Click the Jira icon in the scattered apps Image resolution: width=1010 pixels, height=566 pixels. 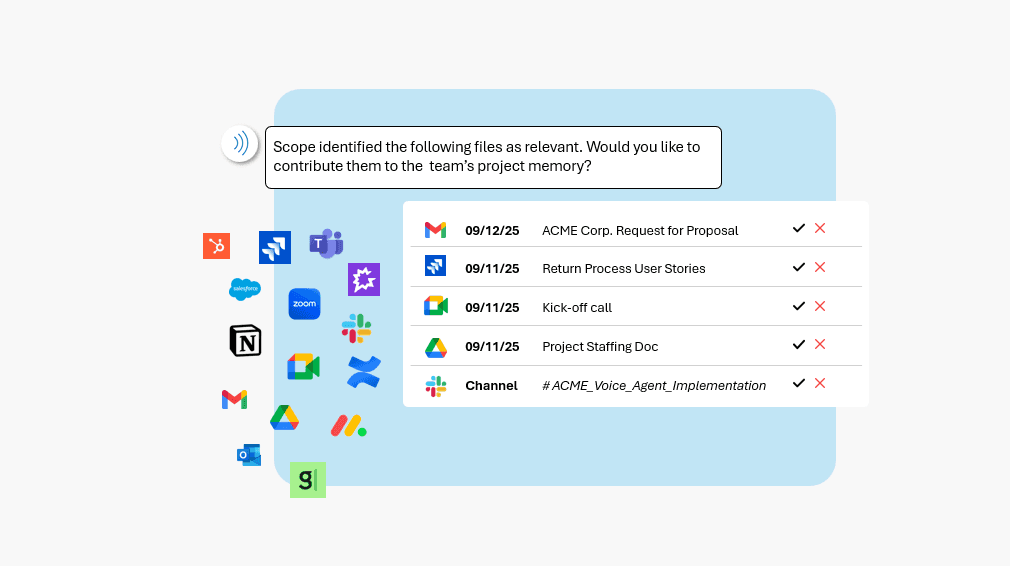click(x=275, y=247)
